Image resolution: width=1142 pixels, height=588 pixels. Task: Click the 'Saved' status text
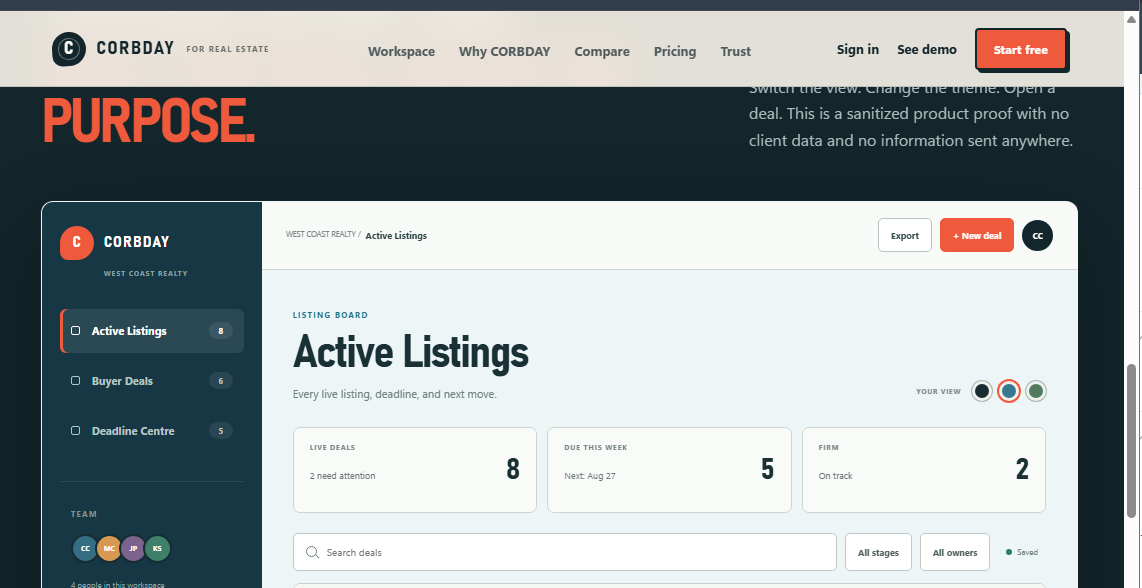tap(1027, 552)
